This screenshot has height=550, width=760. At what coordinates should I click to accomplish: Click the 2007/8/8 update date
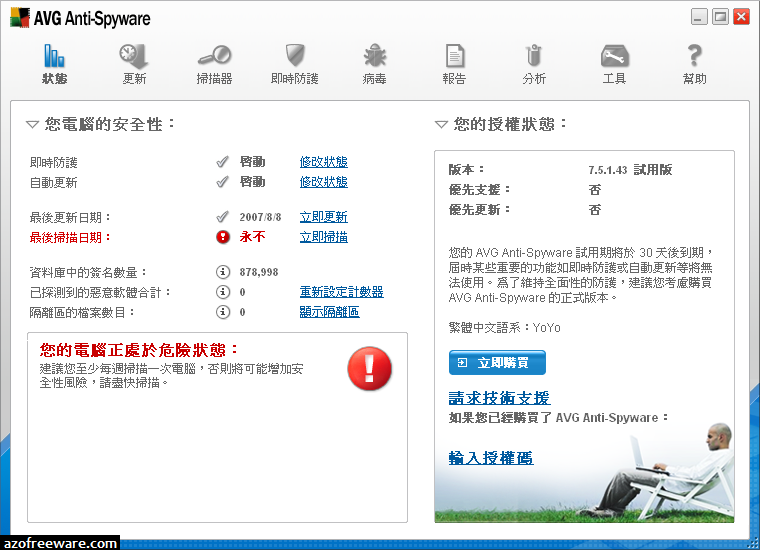[x=260, y=217]
